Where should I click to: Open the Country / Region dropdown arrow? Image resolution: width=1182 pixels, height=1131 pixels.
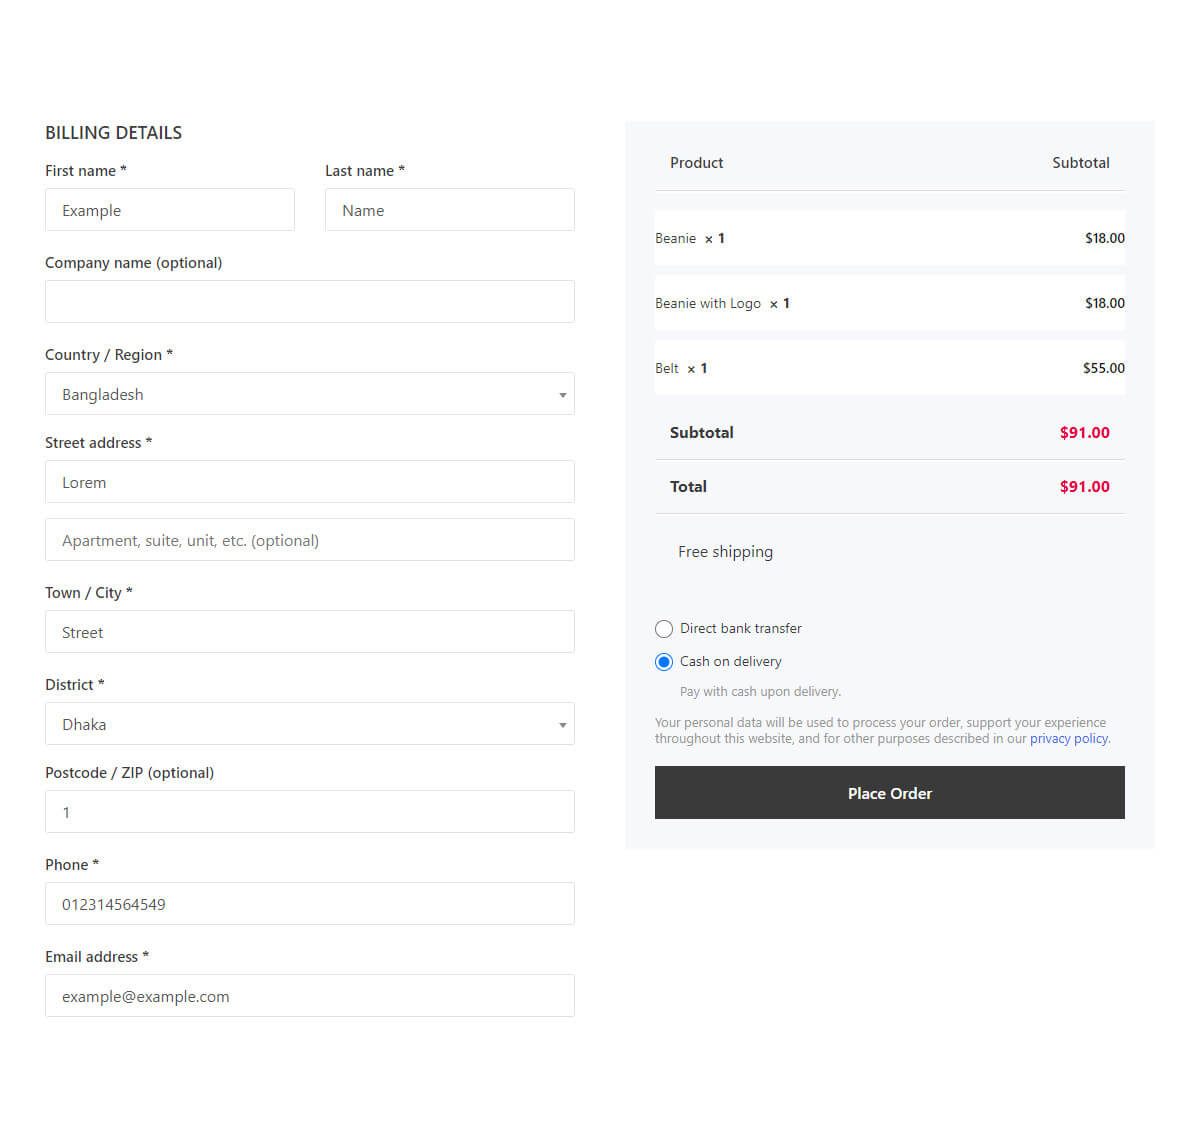(x=562, y=395)
